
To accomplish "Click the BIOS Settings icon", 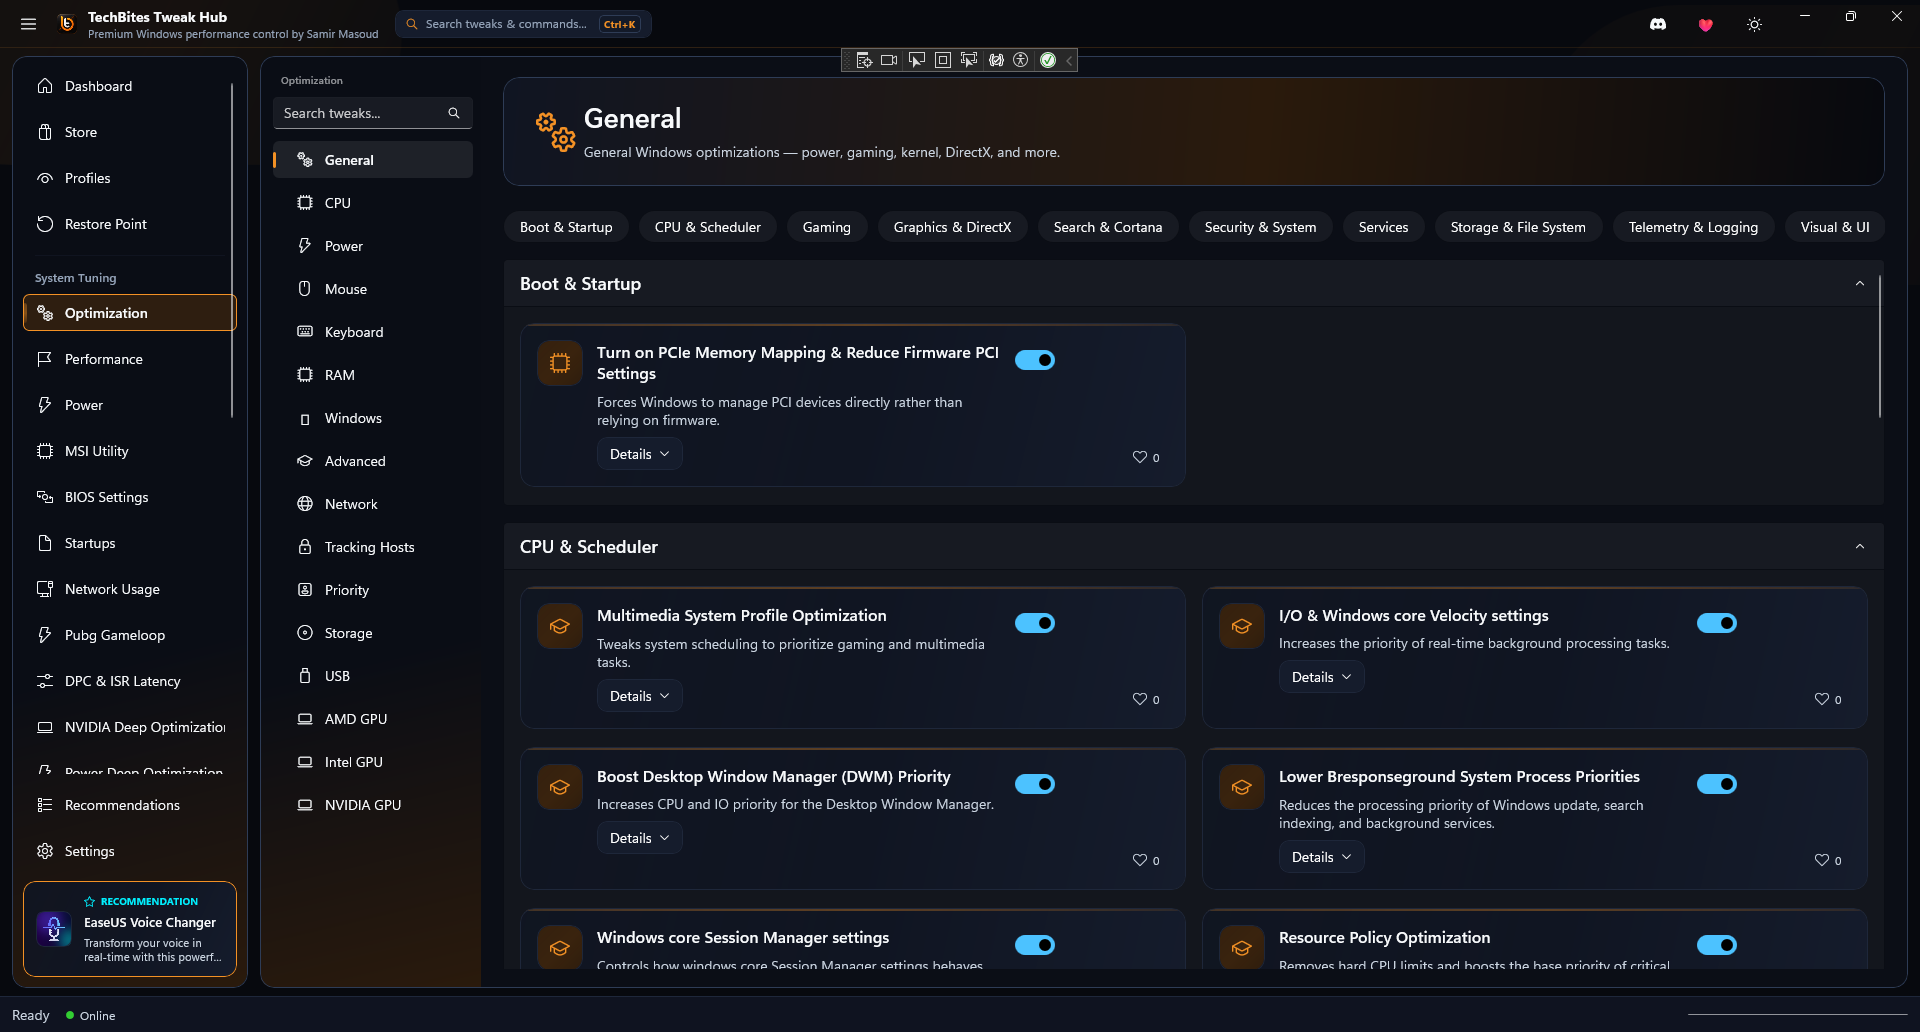I will tap(45, 497).
